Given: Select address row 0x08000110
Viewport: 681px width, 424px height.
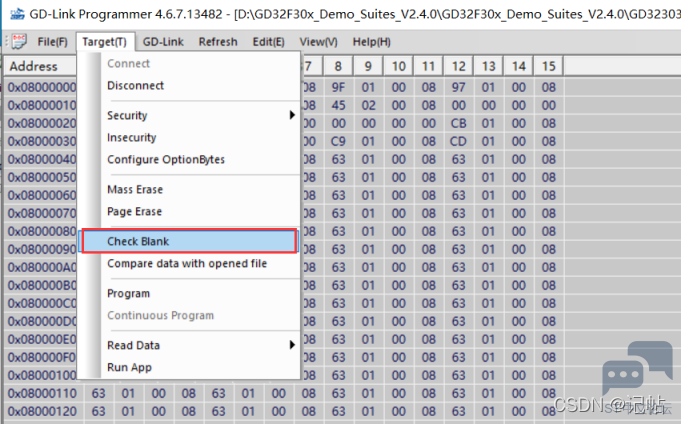Looking at the screenshot, I should [42, 393].
